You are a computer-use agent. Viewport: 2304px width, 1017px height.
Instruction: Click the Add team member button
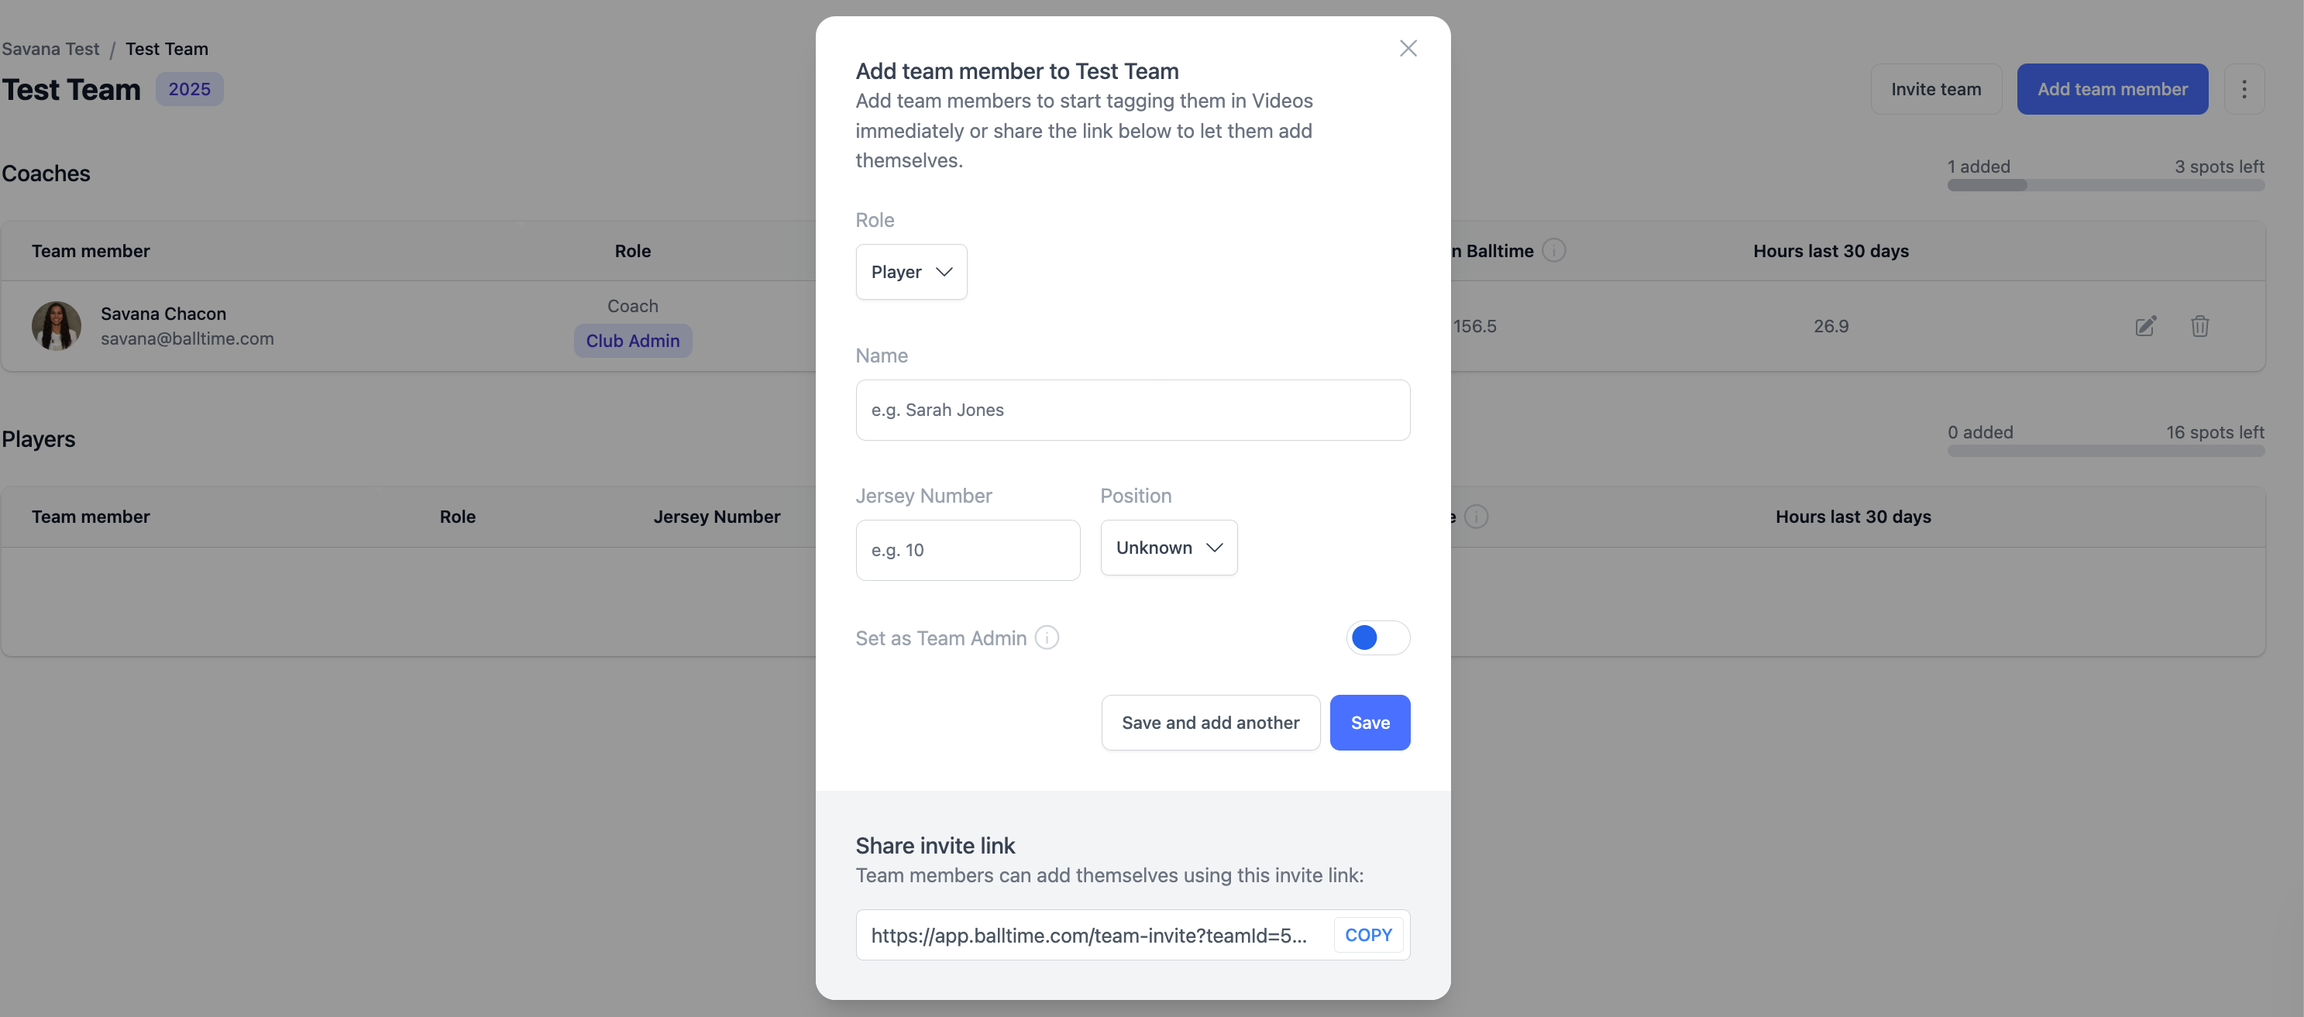point(2112,89)
